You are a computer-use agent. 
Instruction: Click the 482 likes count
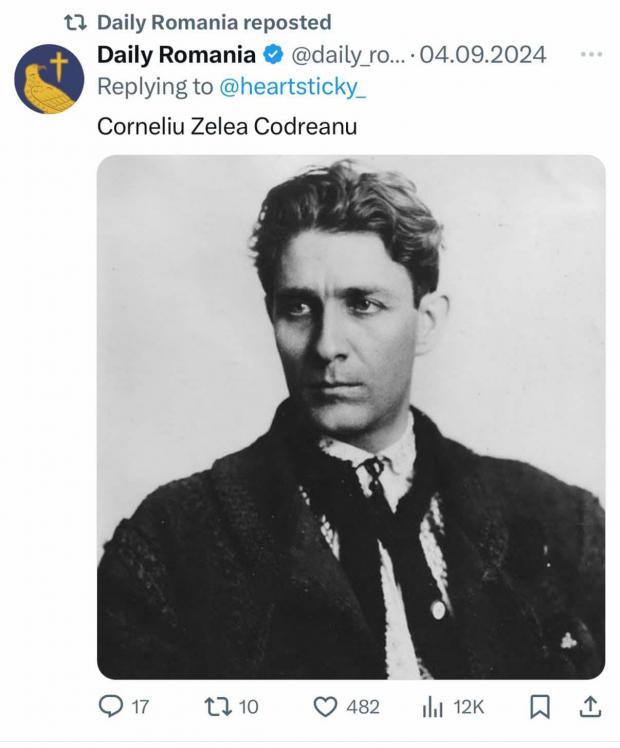point(363,706)
